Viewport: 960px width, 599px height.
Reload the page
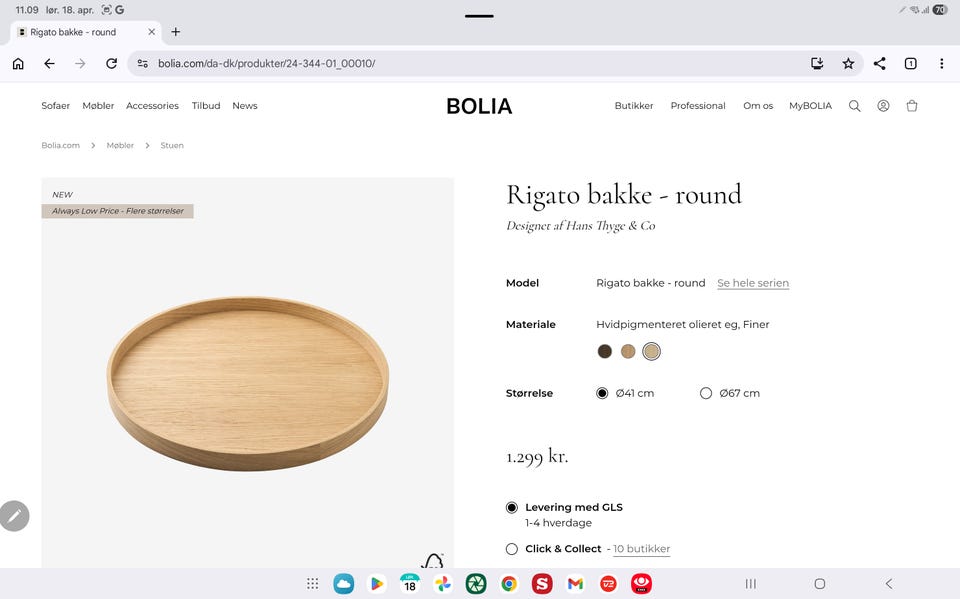coord(111,64)
